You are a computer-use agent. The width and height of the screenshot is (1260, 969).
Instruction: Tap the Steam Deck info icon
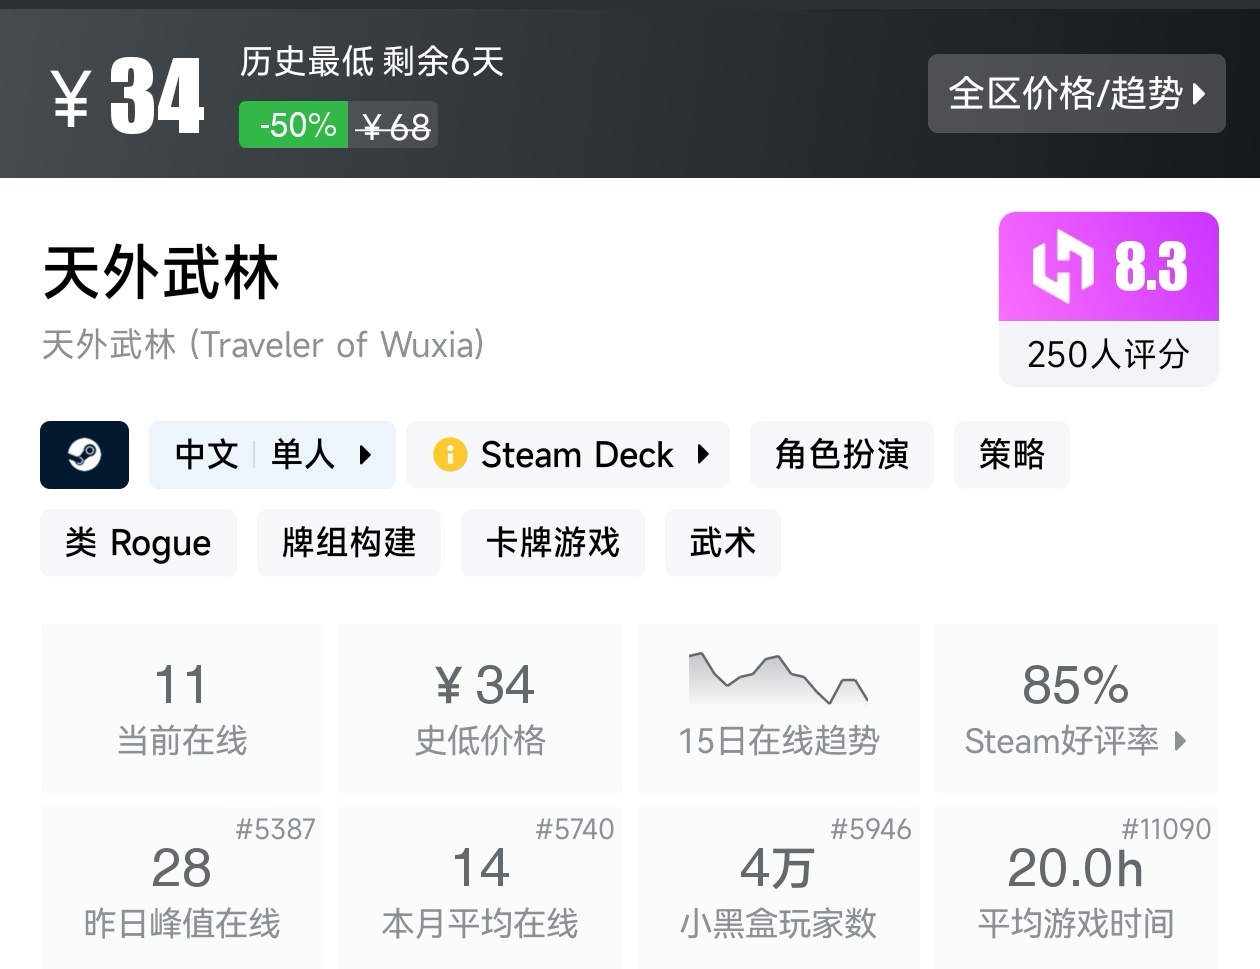[449, 455]
